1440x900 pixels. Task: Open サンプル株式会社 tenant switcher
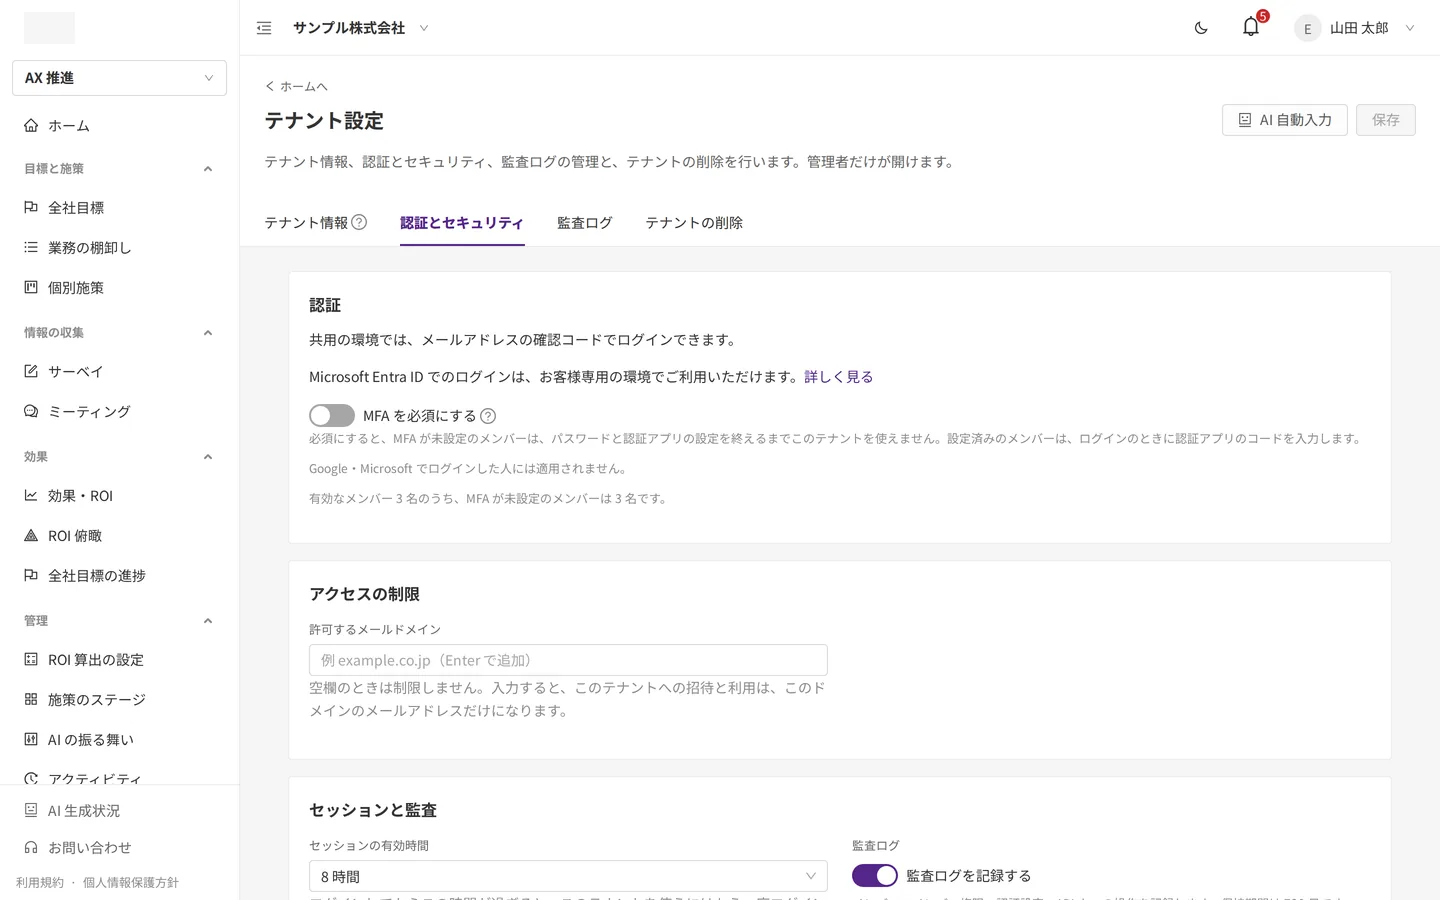click(x=360, y=28)
